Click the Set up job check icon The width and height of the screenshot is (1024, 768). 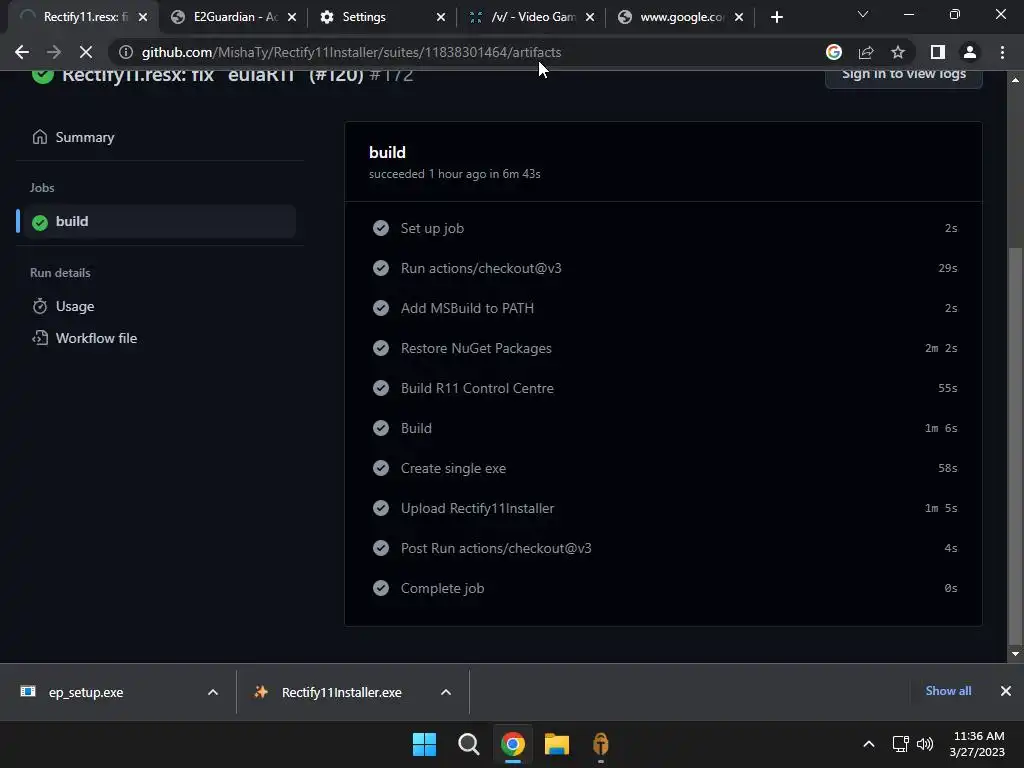pyautogui.click(x=381, y=228)
